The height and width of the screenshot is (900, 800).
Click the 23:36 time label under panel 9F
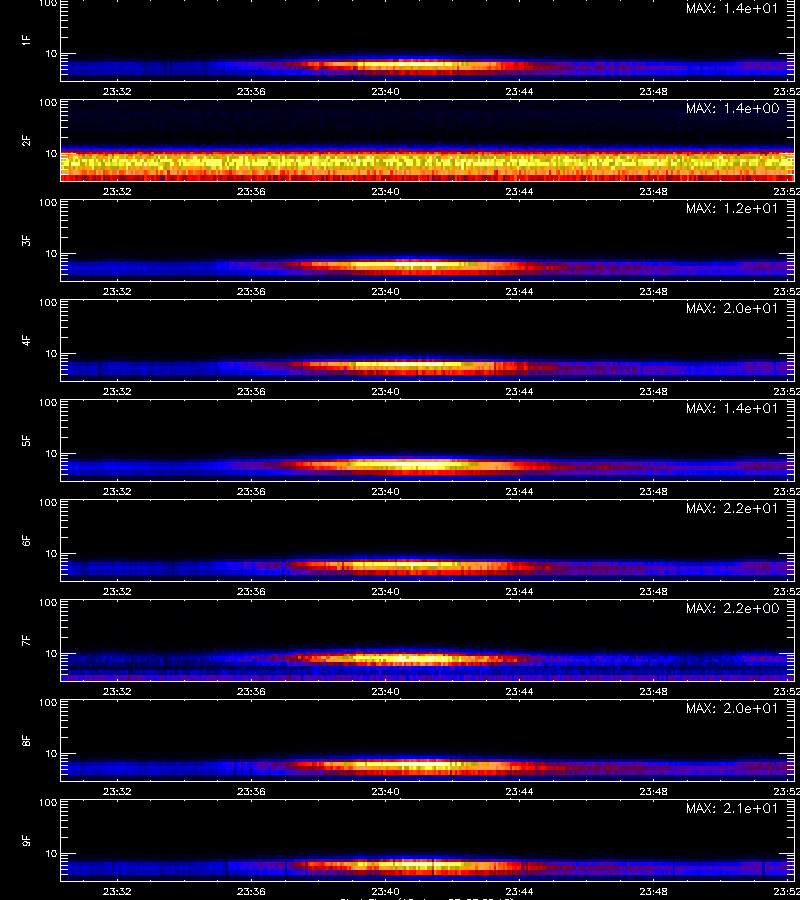tap(251, 891)
